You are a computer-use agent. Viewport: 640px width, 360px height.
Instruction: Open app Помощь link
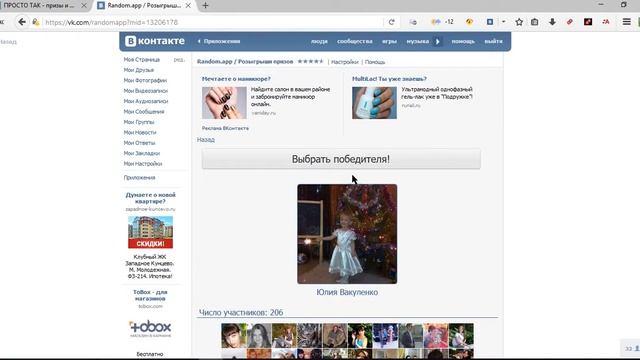coord(375,62)
